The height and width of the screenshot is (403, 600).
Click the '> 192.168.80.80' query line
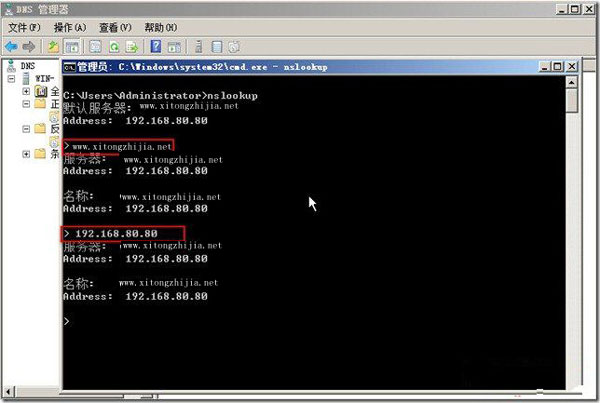[x=111, y=233]
